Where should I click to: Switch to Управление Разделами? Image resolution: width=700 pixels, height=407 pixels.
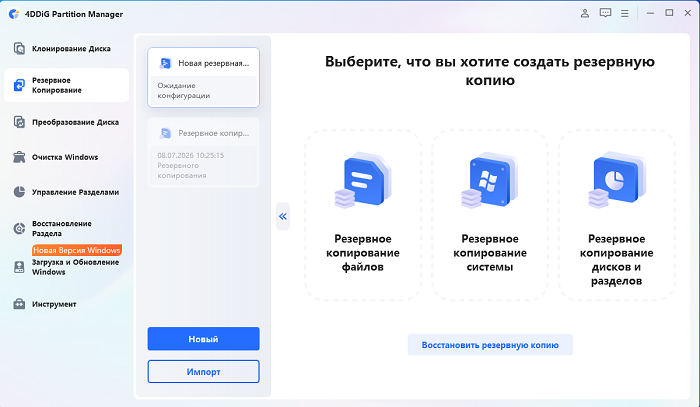click(x=67, y=192)
